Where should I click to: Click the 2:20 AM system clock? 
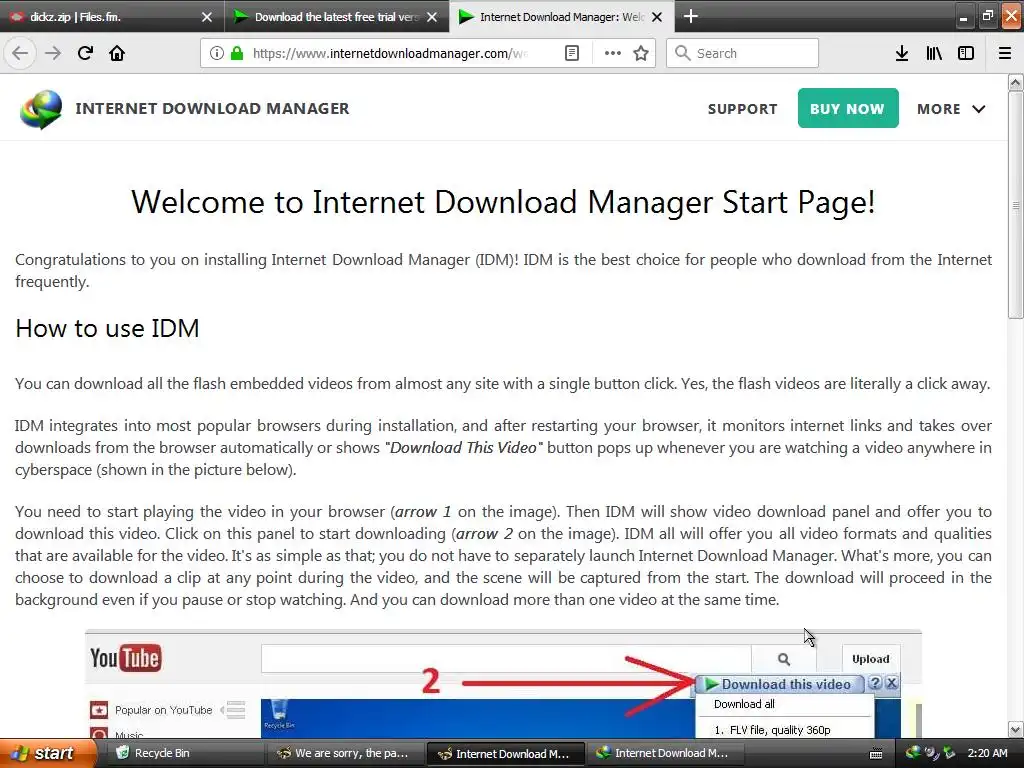[987, 753]
